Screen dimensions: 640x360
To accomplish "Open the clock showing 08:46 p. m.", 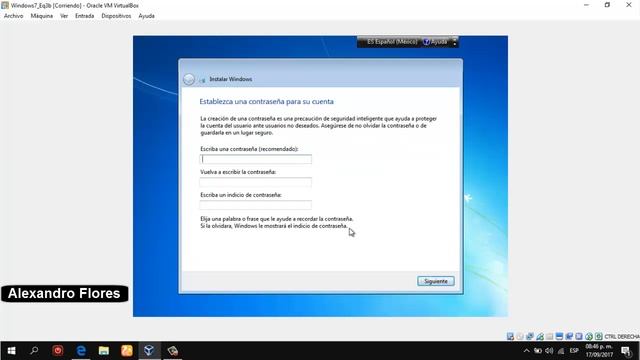I will (x=599, y=351).
